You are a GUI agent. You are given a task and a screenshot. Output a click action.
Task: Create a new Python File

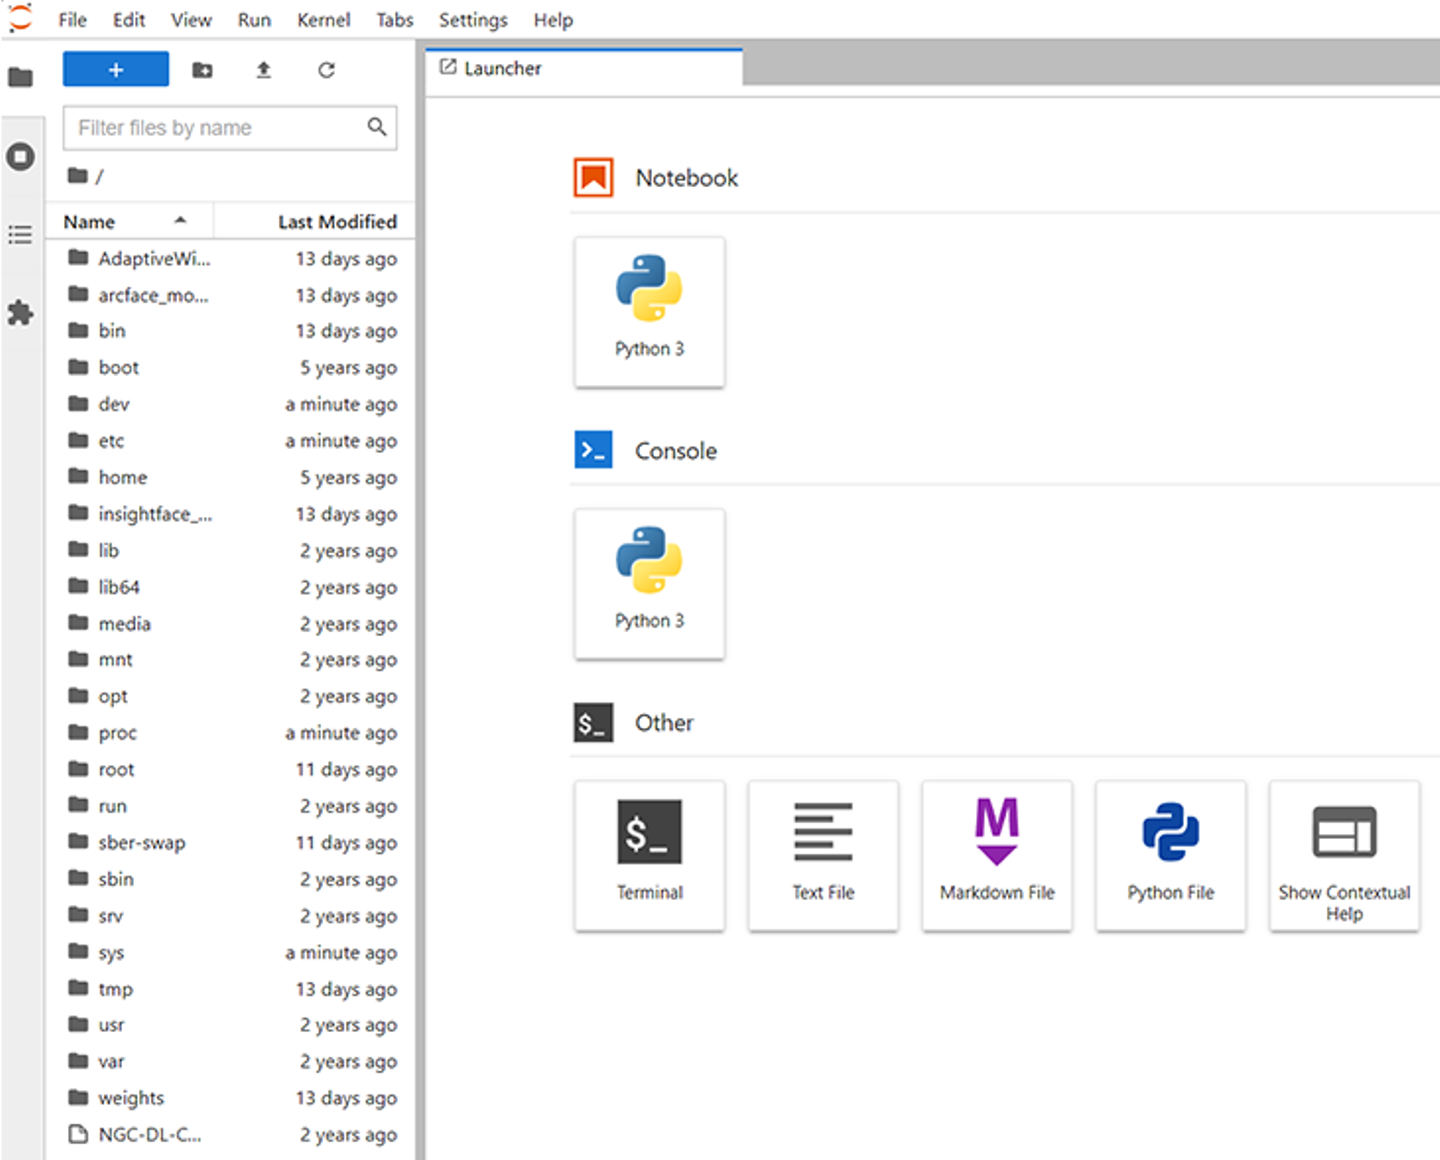click(1170, 855)
